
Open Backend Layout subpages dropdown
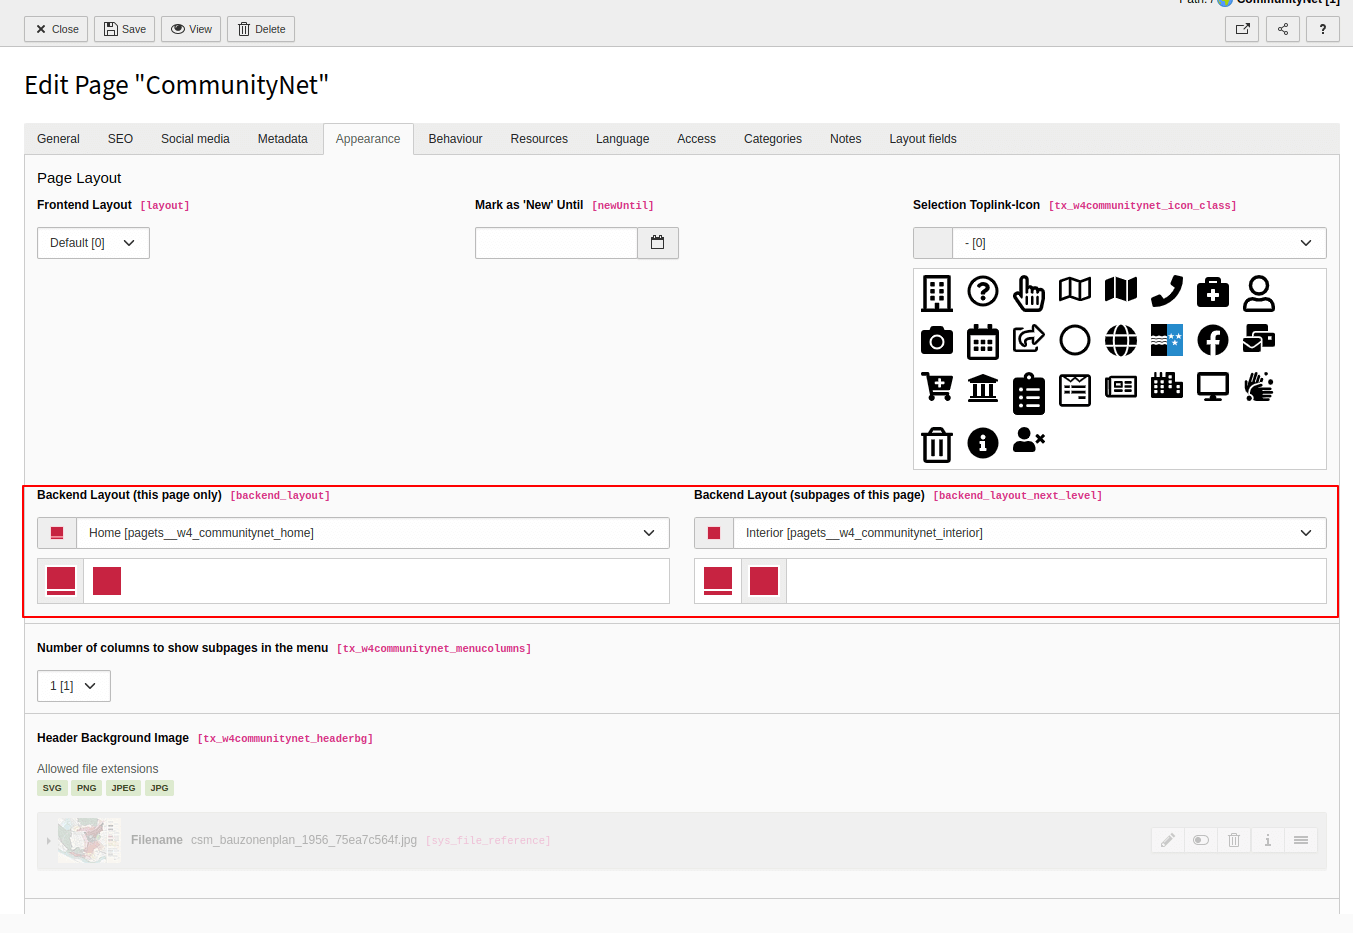1030,533
